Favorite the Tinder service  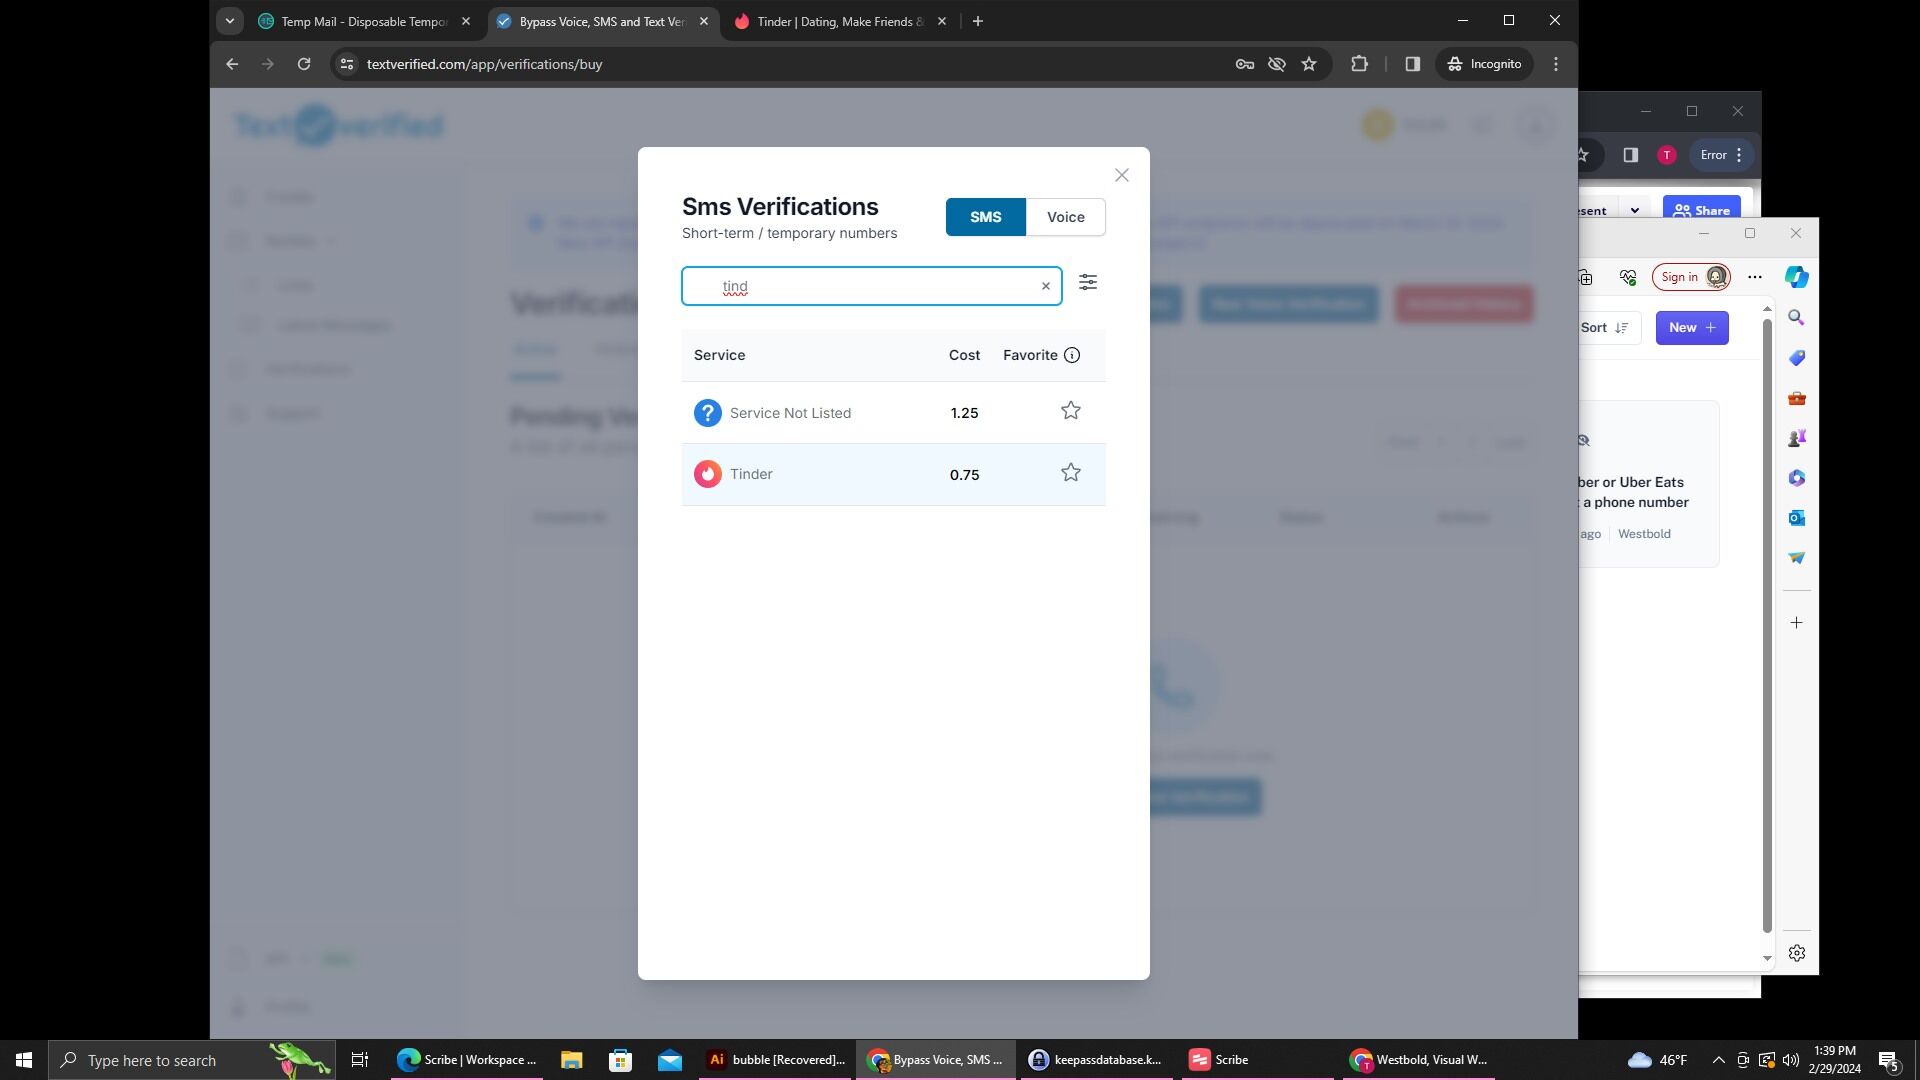[1071, 473]
